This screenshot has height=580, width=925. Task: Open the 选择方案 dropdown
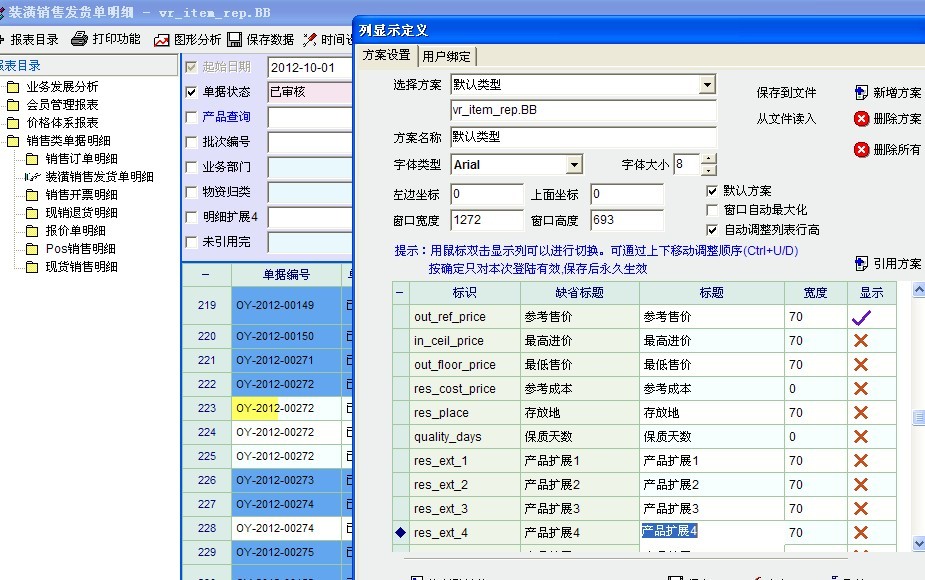[707, 85]
